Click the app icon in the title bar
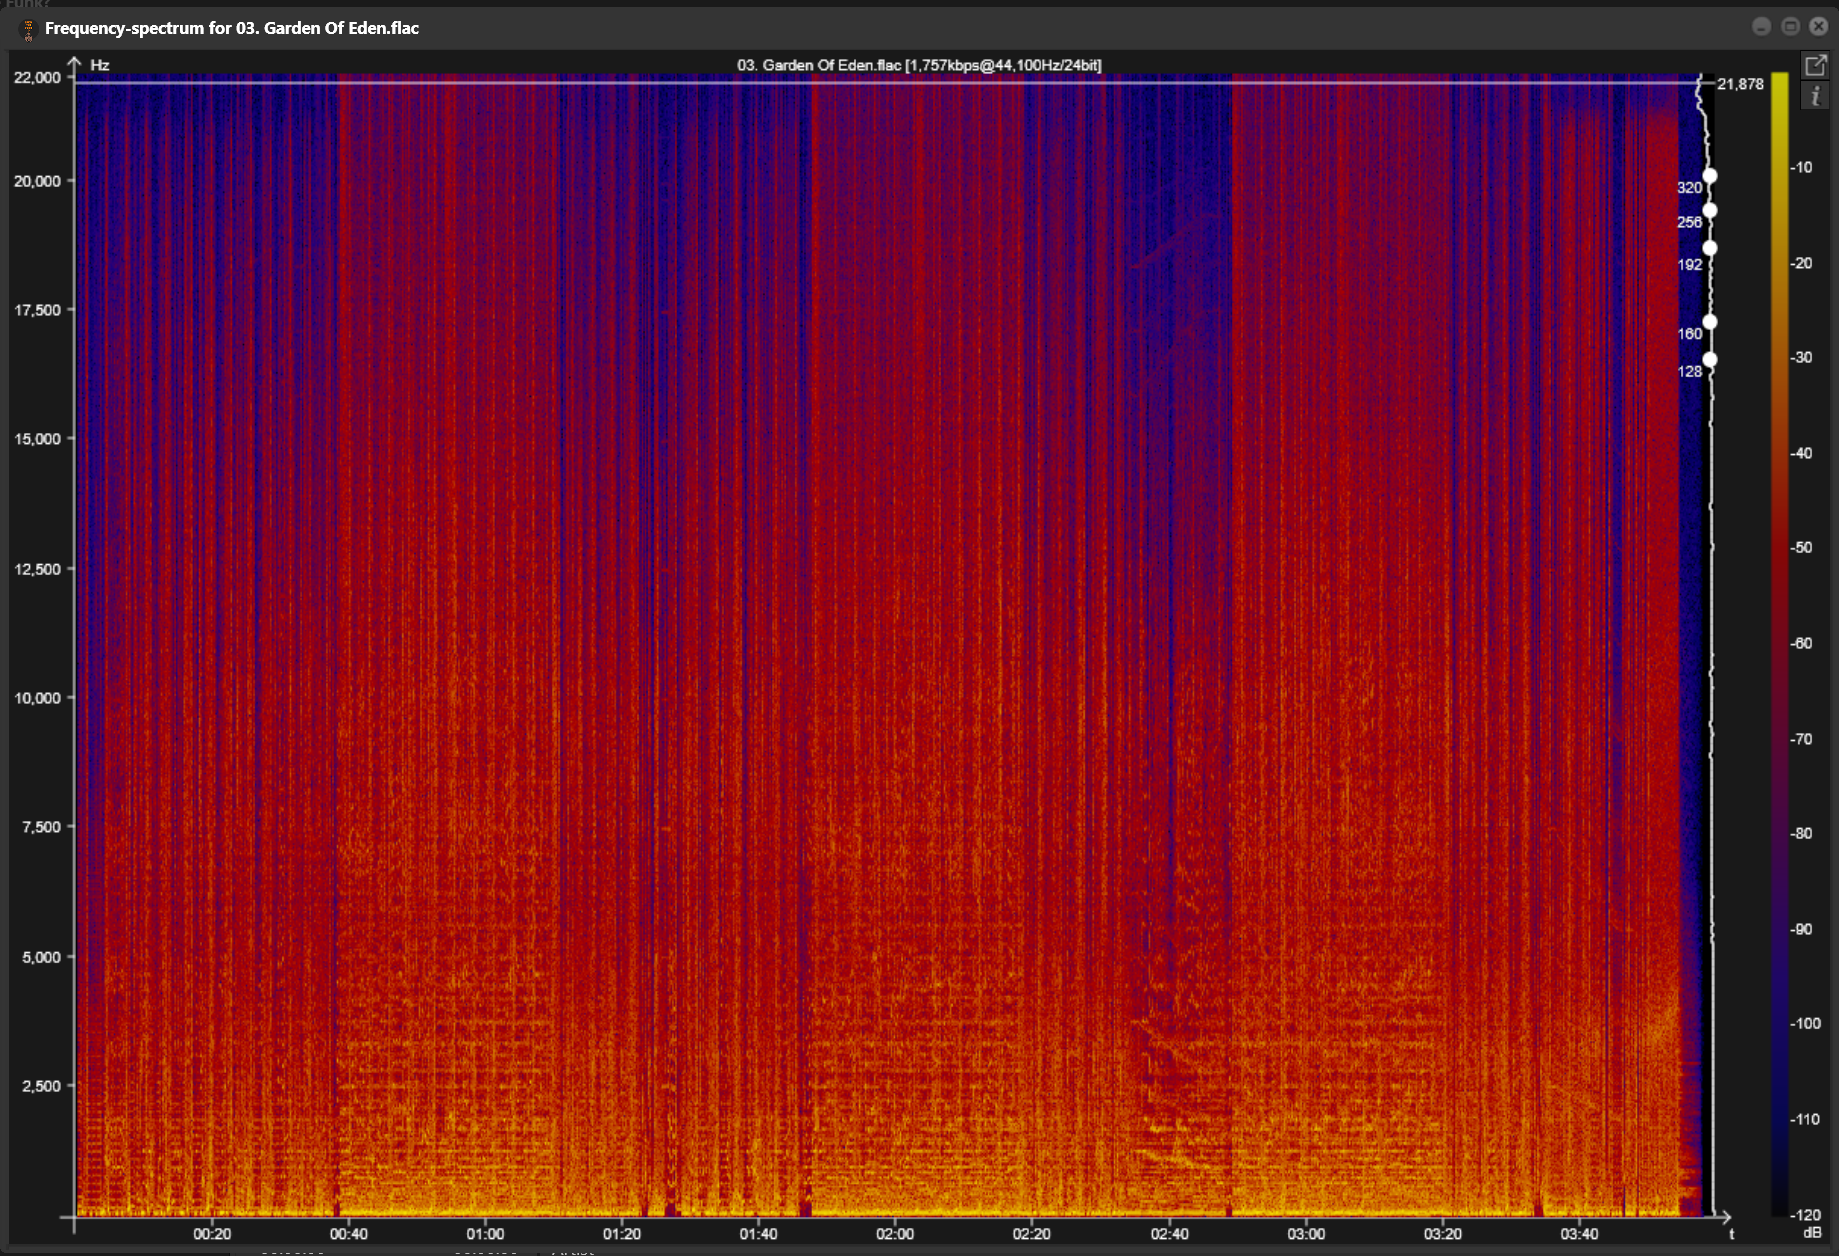This screenshot has width=1839, height=1256. pos(27,29)
